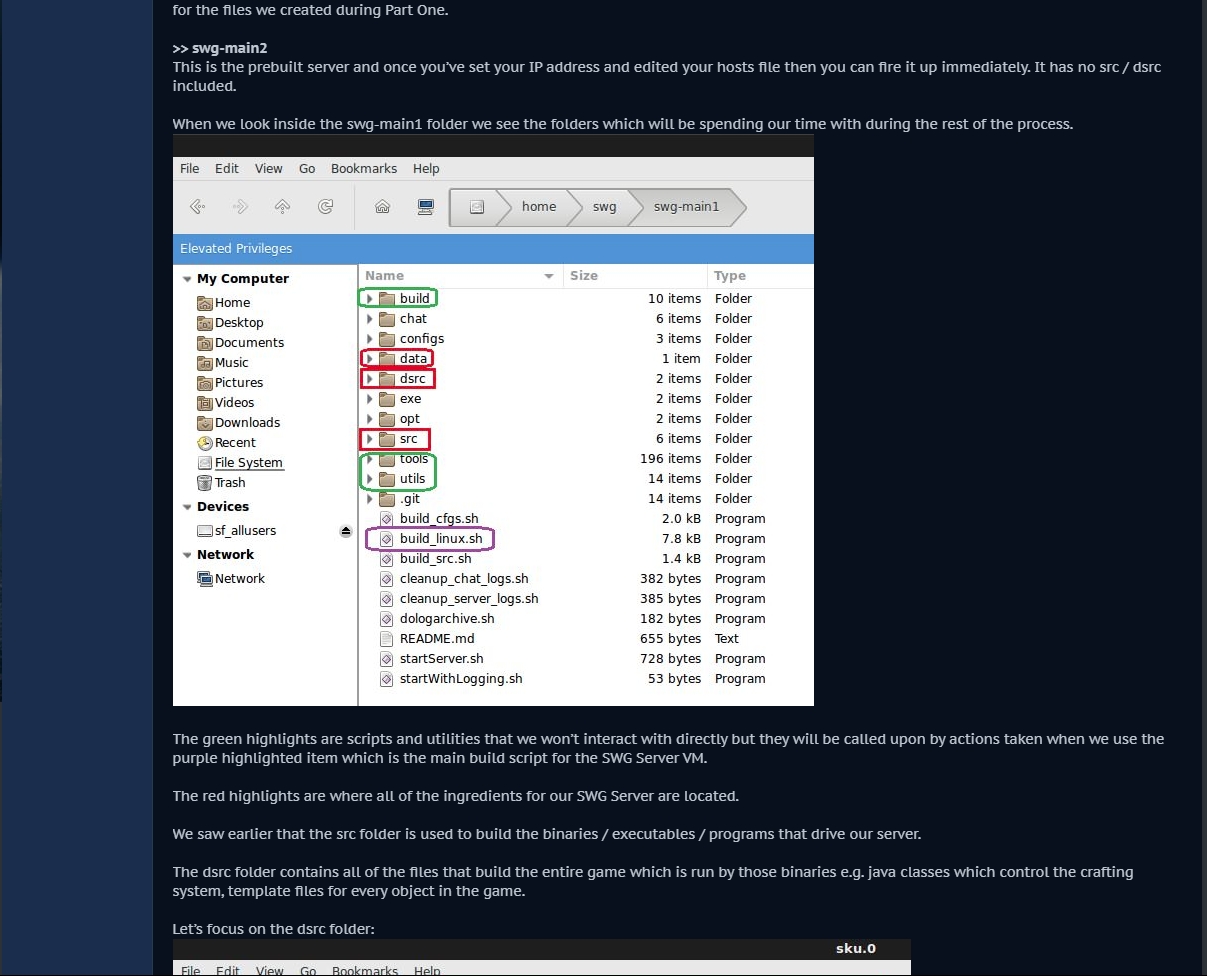Go up to the parent folder
1207x976 pixels.
282,207
